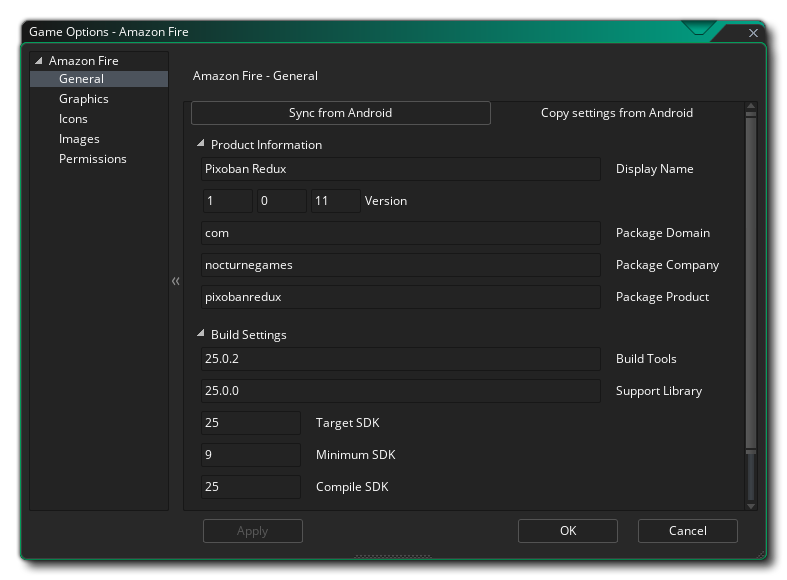Screen dimensions: 787x580
Task: Click the scrollbar down arrow
Action: pyautogui.click(x=751, y=506)
